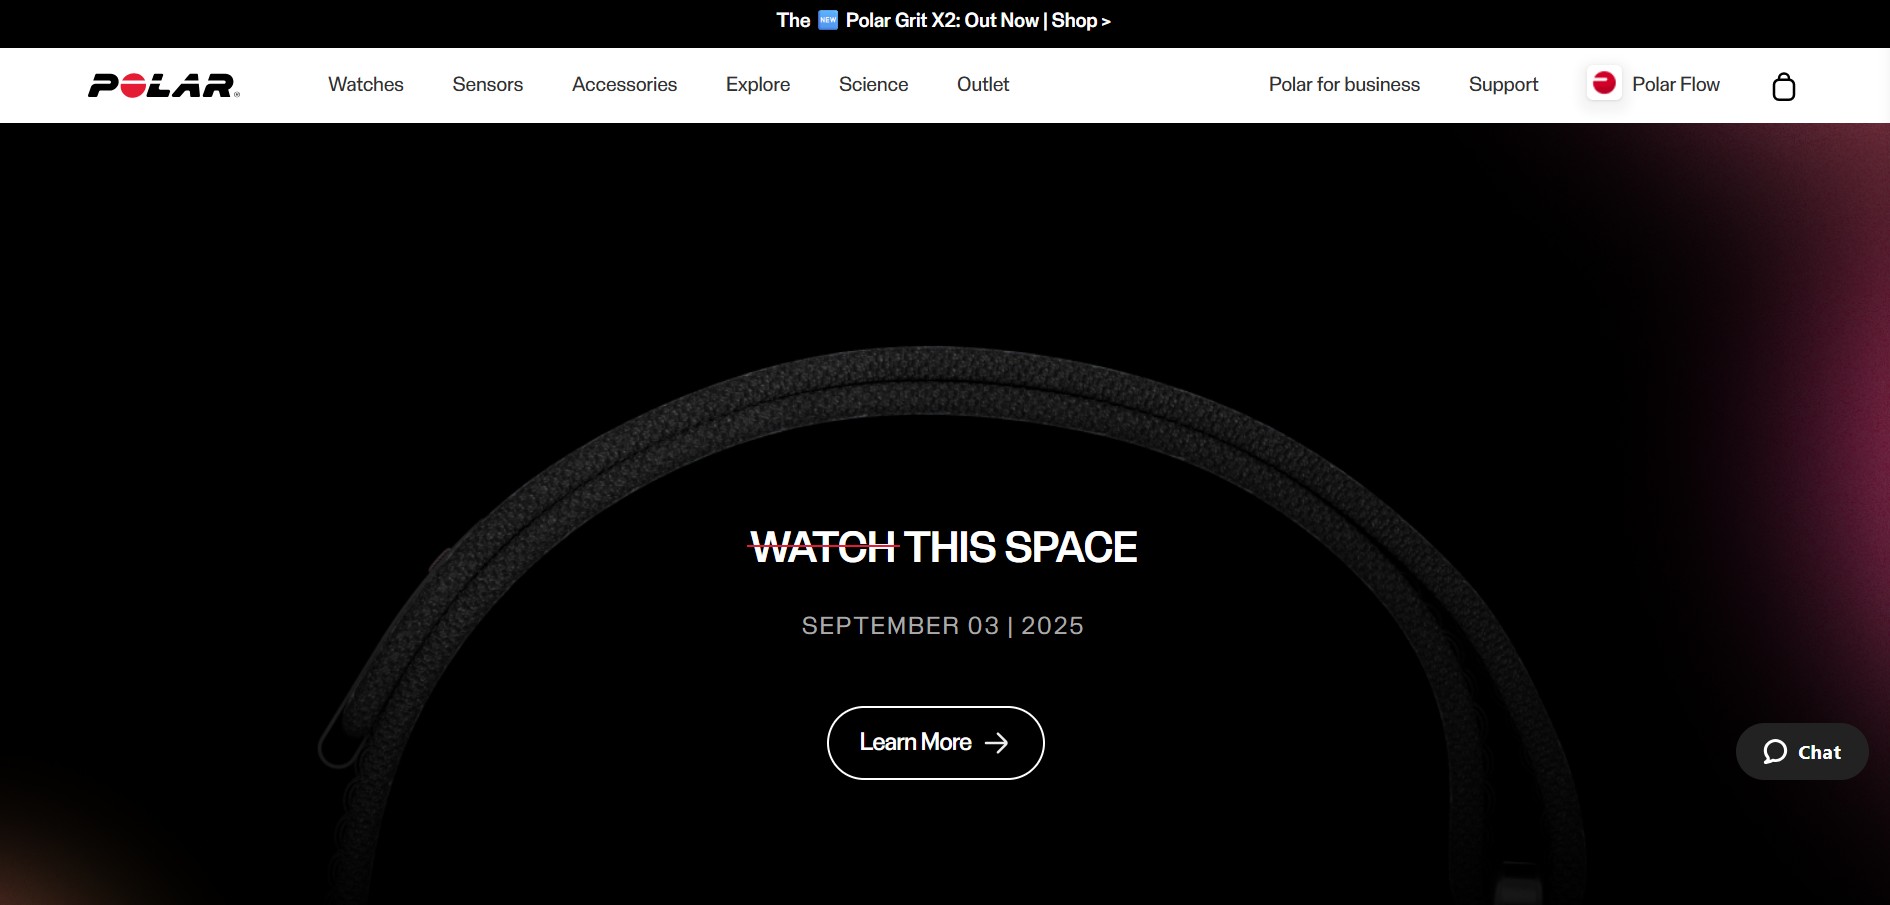Click the arrow inside Learn More
The image size is (1890, 905).
(x=996, y=743)
